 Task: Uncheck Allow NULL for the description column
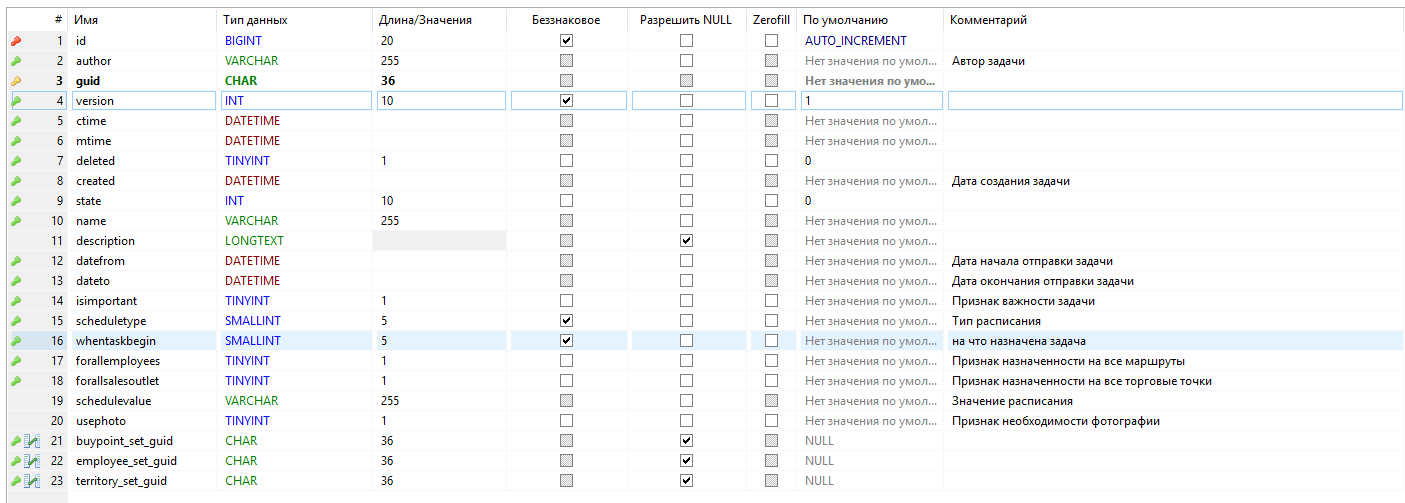[x=686, y=241]
